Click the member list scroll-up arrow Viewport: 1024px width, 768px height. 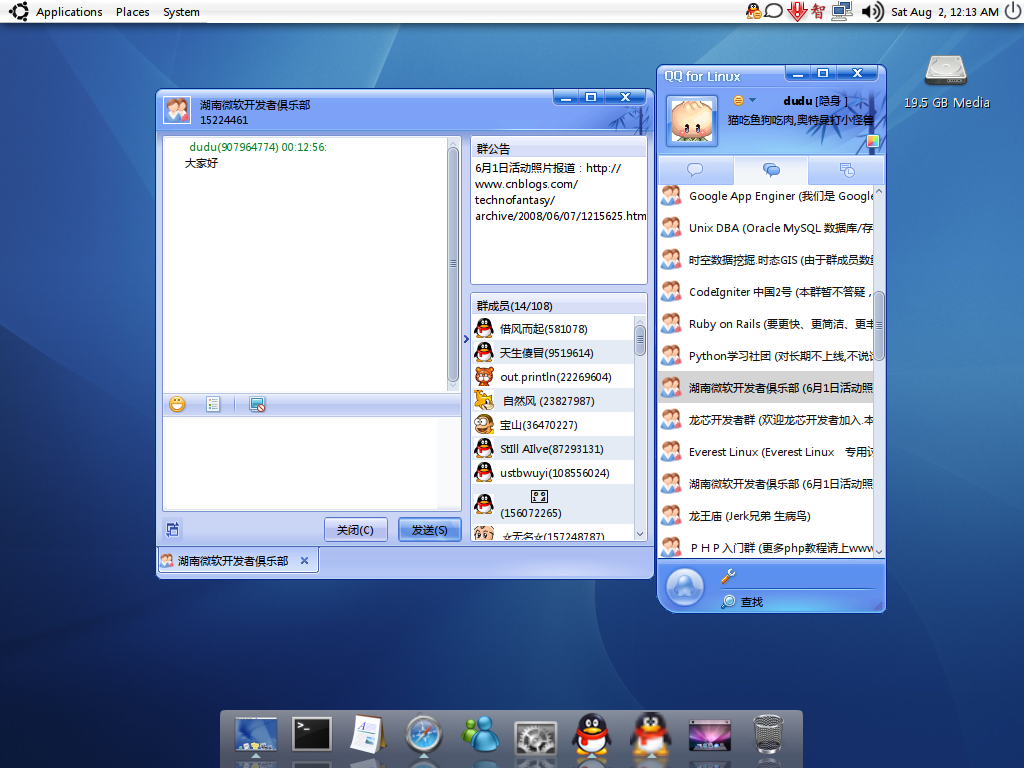640,322
